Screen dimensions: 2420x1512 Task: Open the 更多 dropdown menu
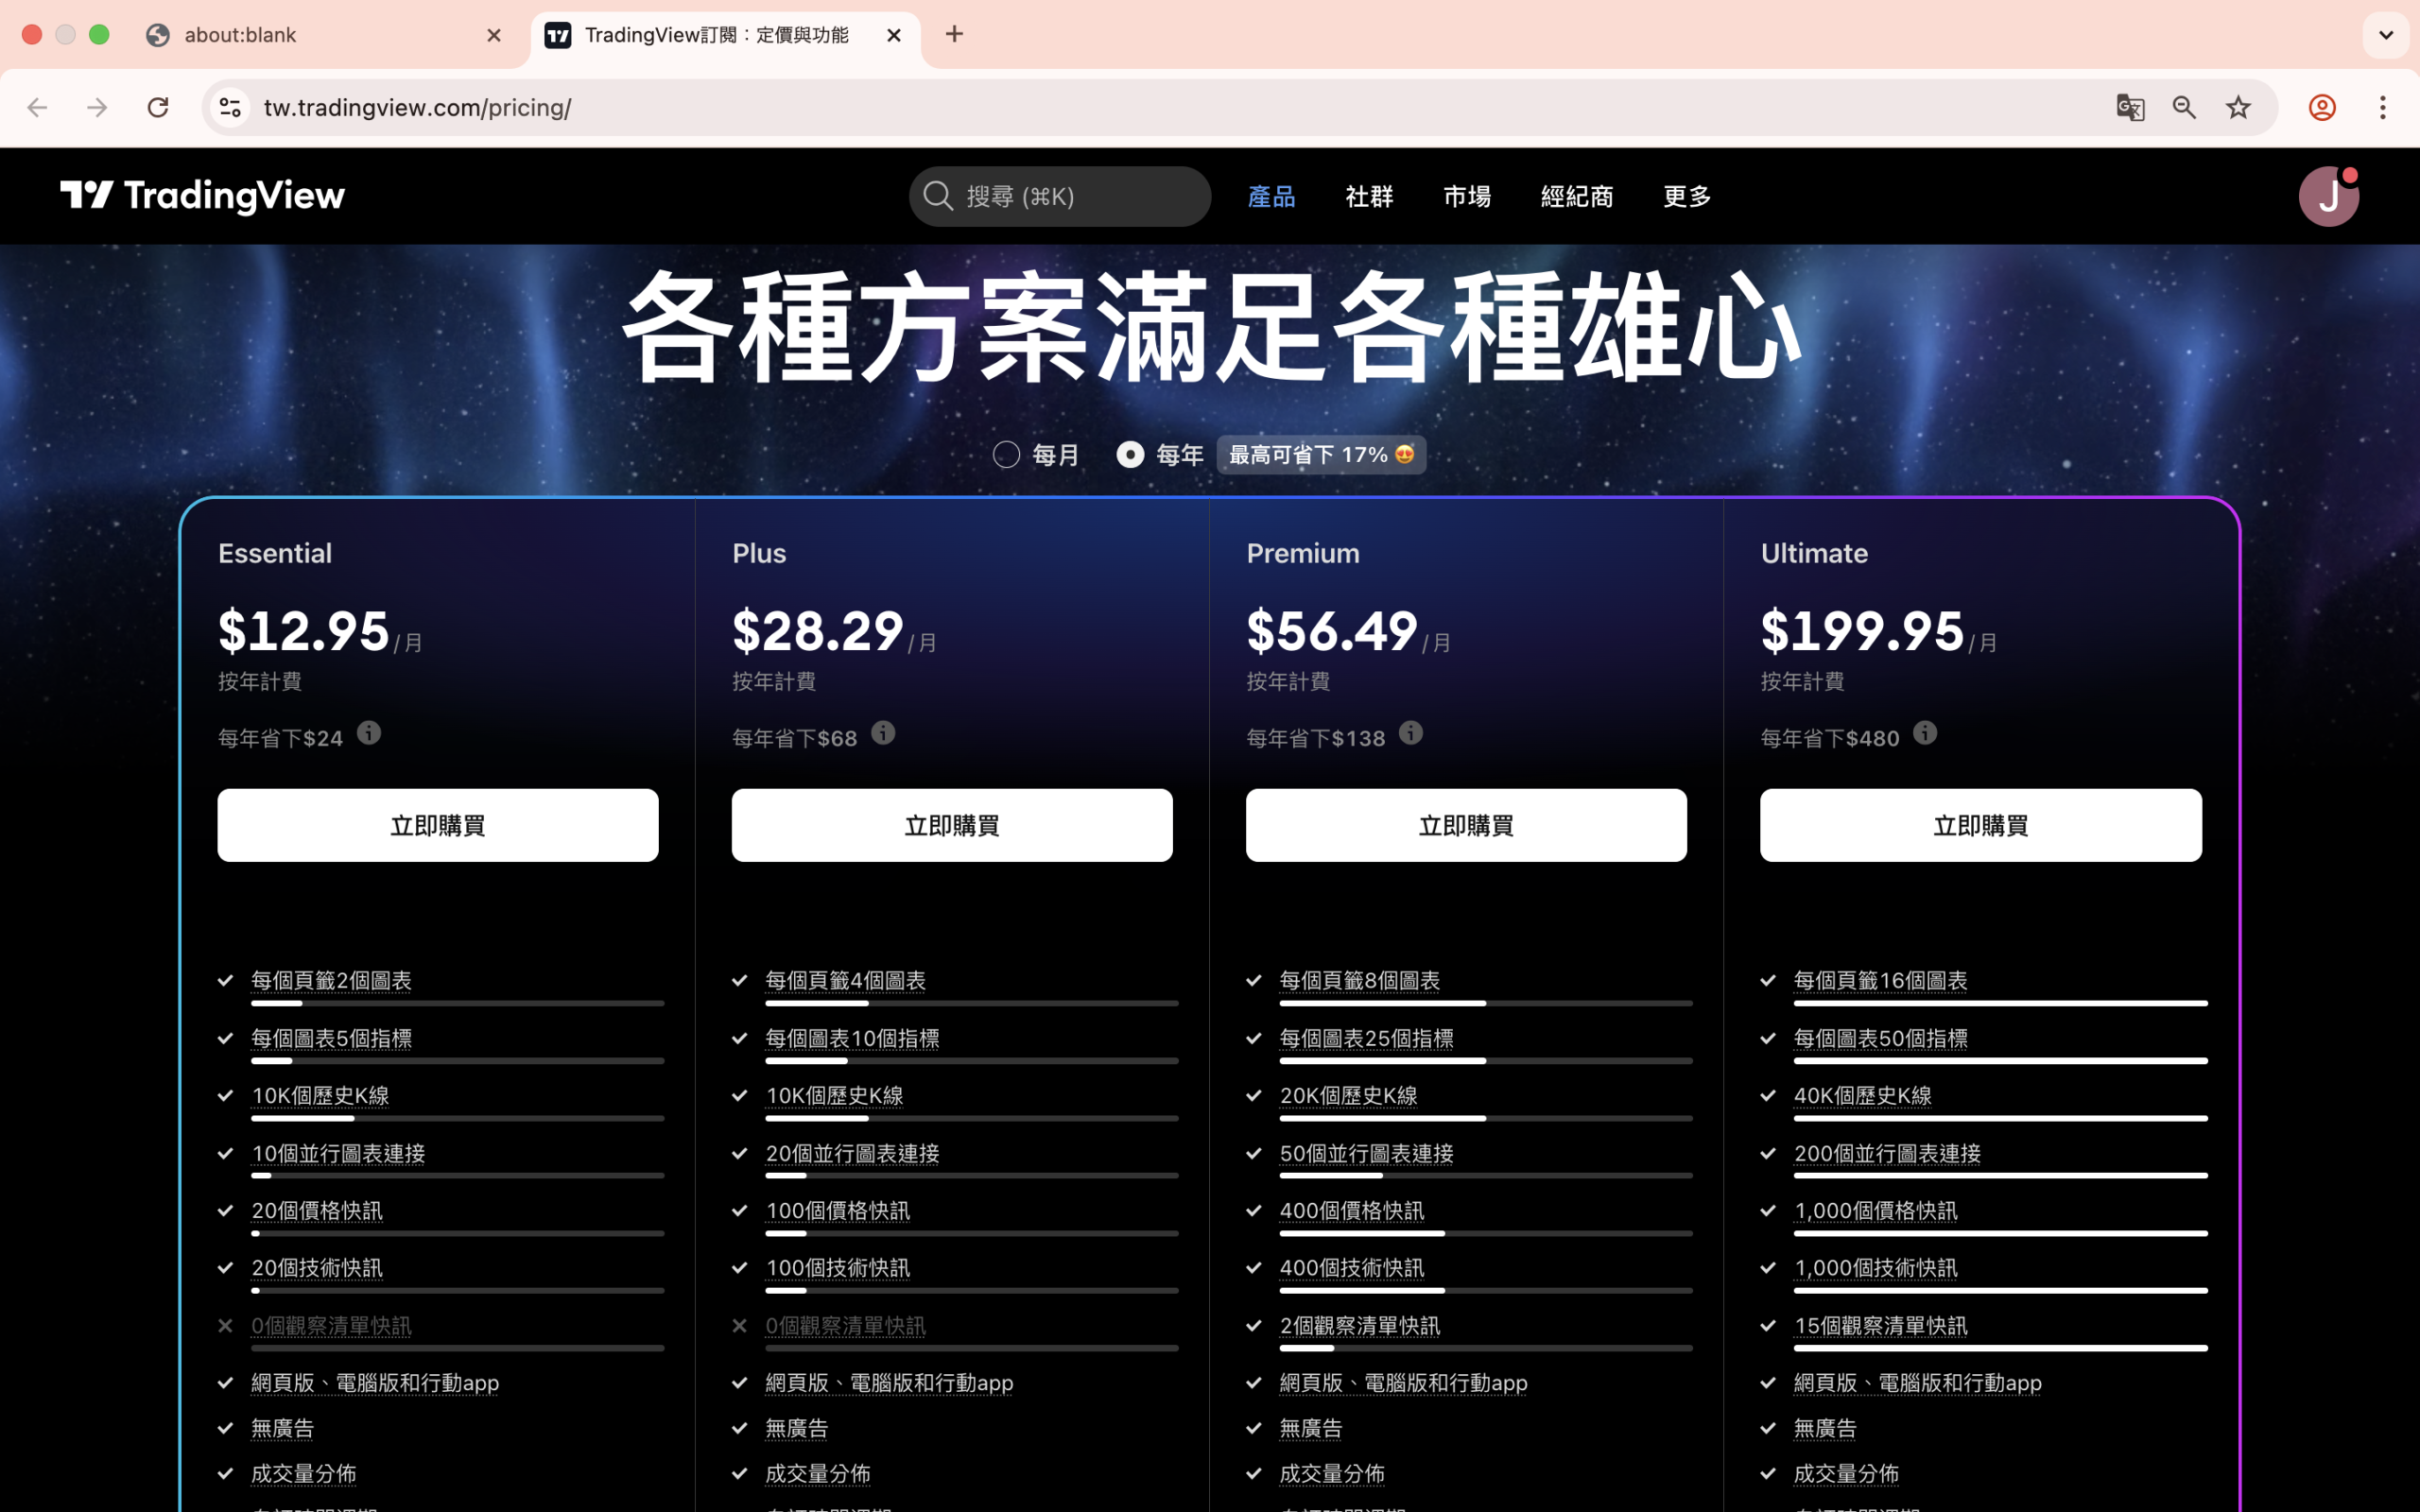1687,197
